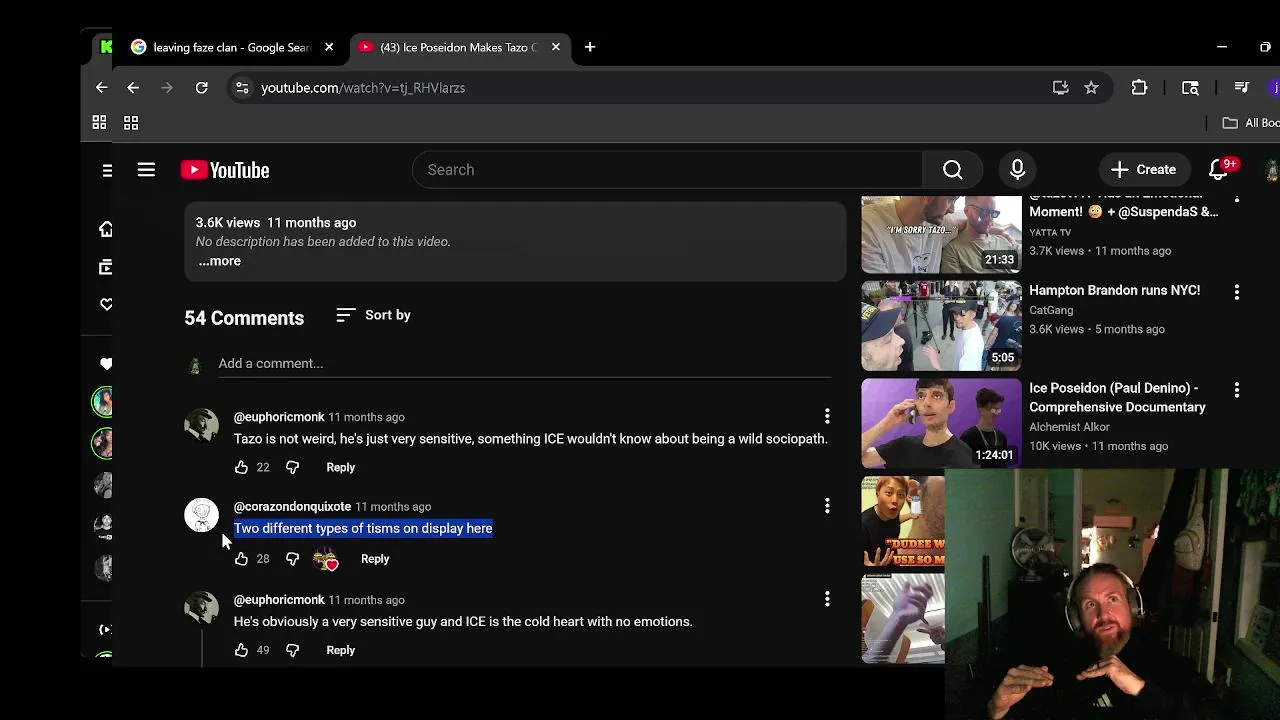
Task: Open the Ice Poseidon Comprehensive Documentary thumbnail
Action: click(941, 423)
